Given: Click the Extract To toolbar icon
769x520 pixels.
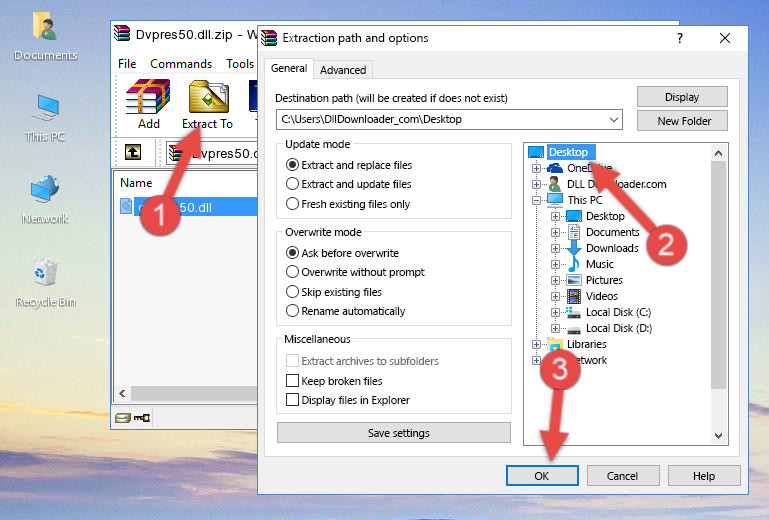Looking at the screenshot, I should pyautogui.click(x=208, y=97).
